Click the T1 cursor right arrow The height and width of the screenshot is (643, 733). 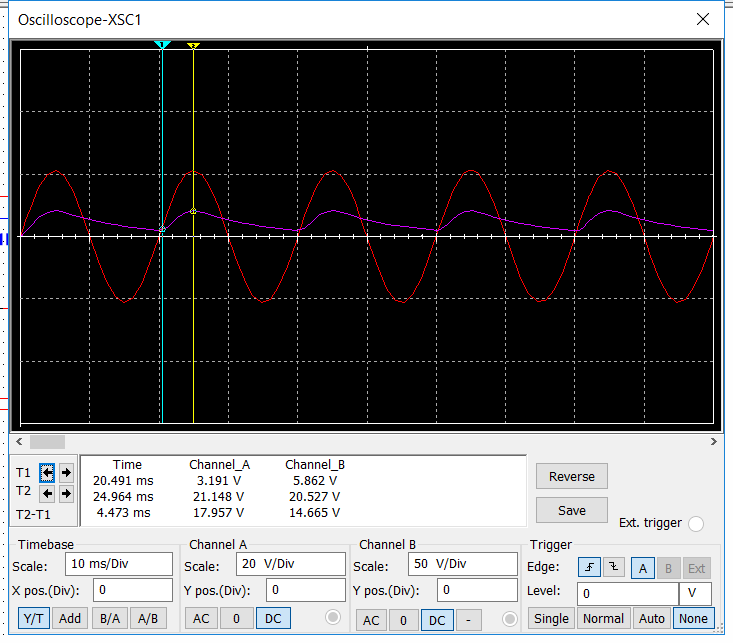point(66,472)
